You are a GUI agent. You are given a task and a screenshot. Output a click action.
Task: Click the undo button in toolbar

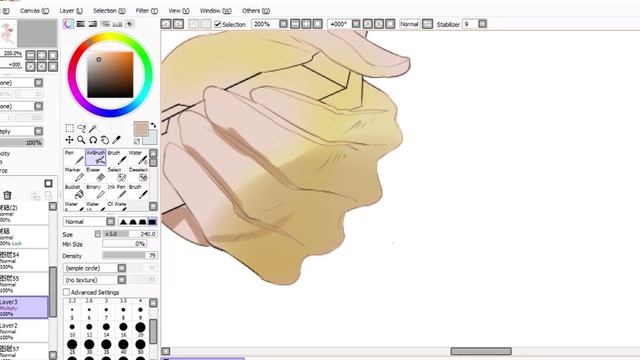(166, 24)
